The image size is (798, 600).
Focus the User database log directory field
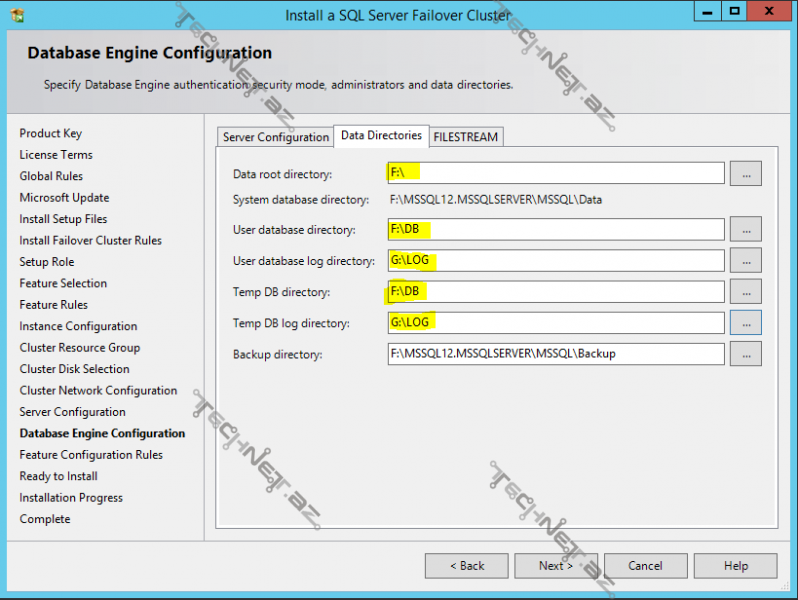[x=555, y=261]
